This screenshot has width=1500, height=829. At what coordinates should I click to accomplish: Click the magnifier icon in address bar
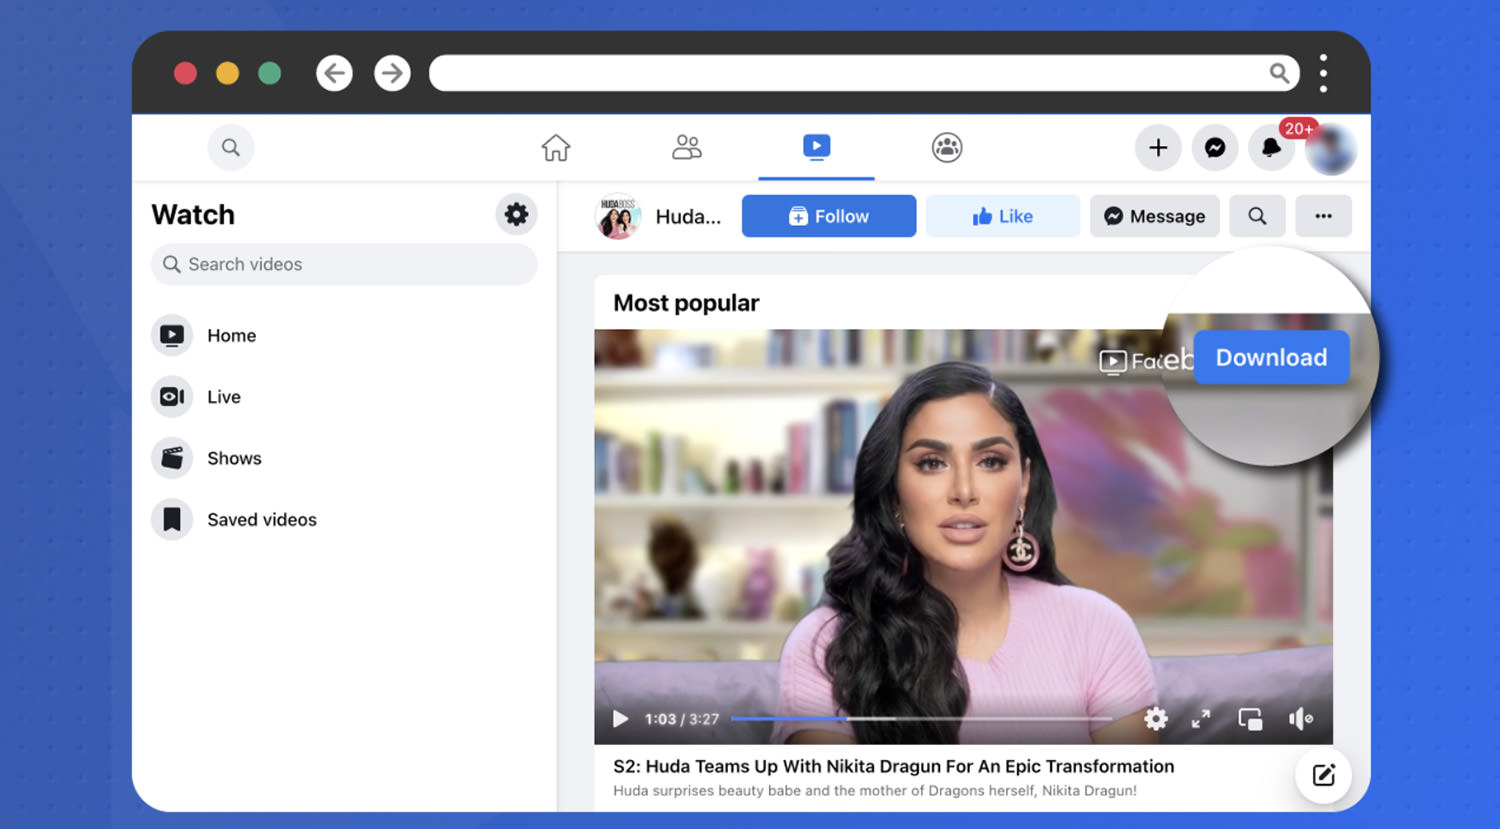[x=1279, y=73]
